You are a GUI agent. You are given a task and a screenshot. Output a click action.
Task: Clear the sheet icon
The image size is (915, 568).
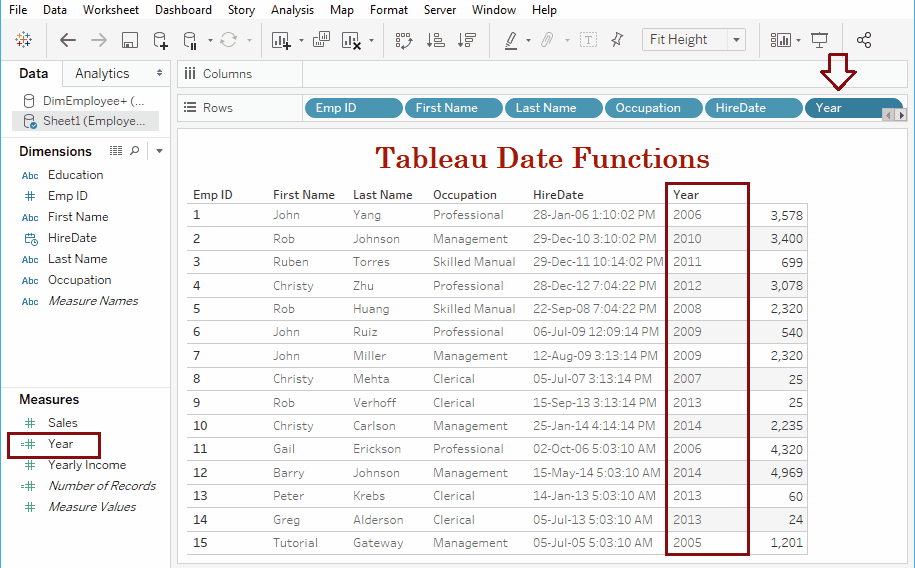point(351,40)
